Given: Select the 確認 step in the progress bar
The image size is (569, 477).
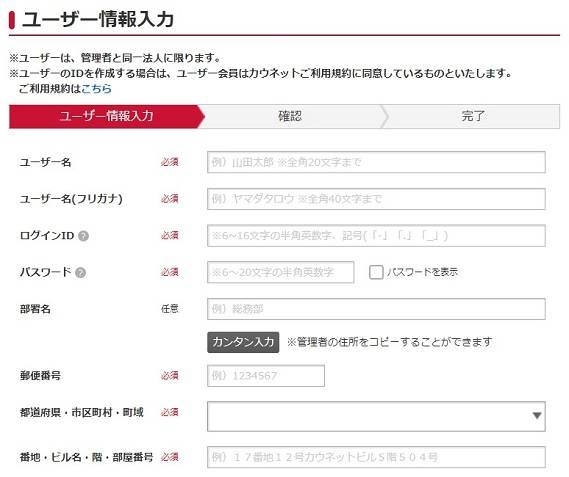Looking at the screenshot, I should (290, 117).
